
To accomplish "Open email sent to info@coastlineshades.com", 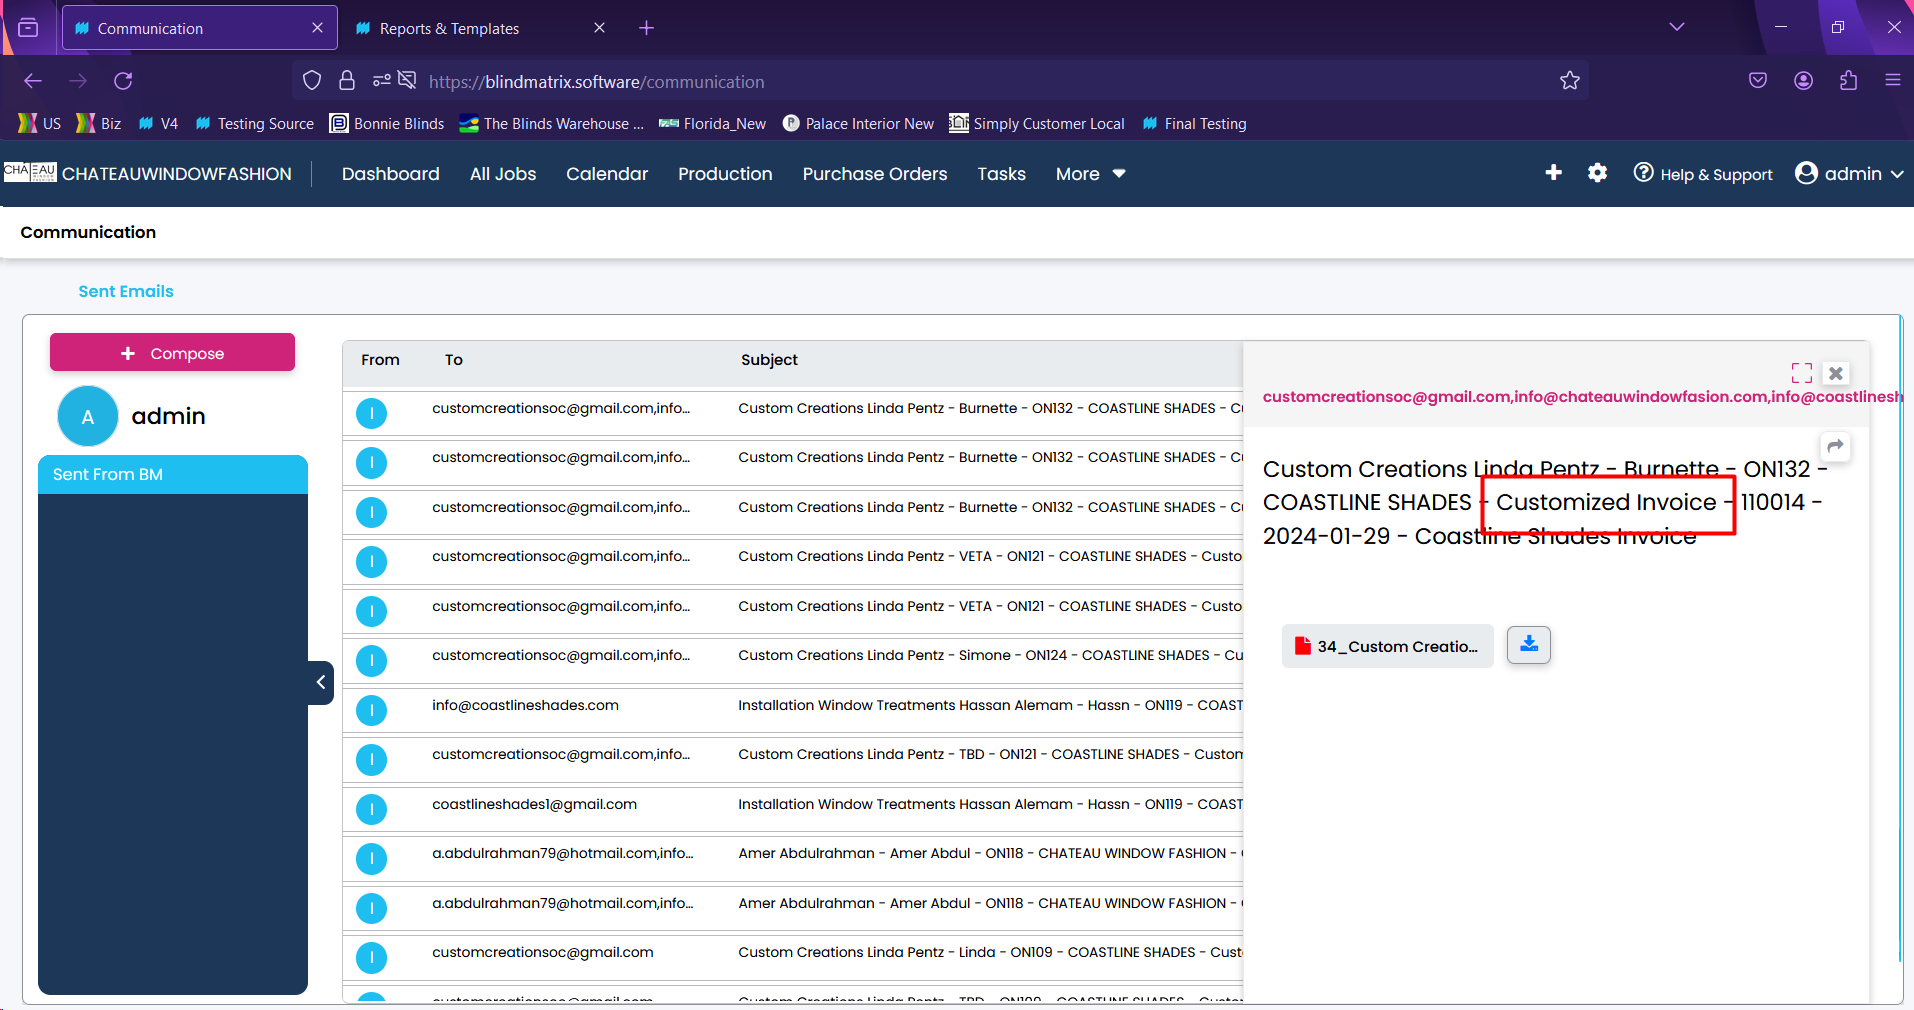I will tap(525, 705).
